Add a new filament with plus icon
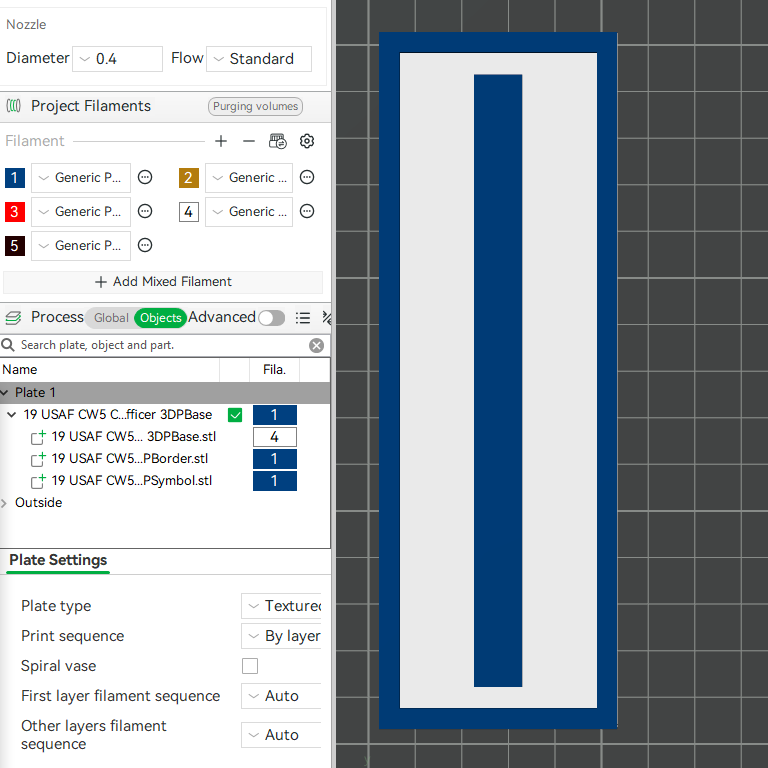768x768 pixels. pos(221,141)
